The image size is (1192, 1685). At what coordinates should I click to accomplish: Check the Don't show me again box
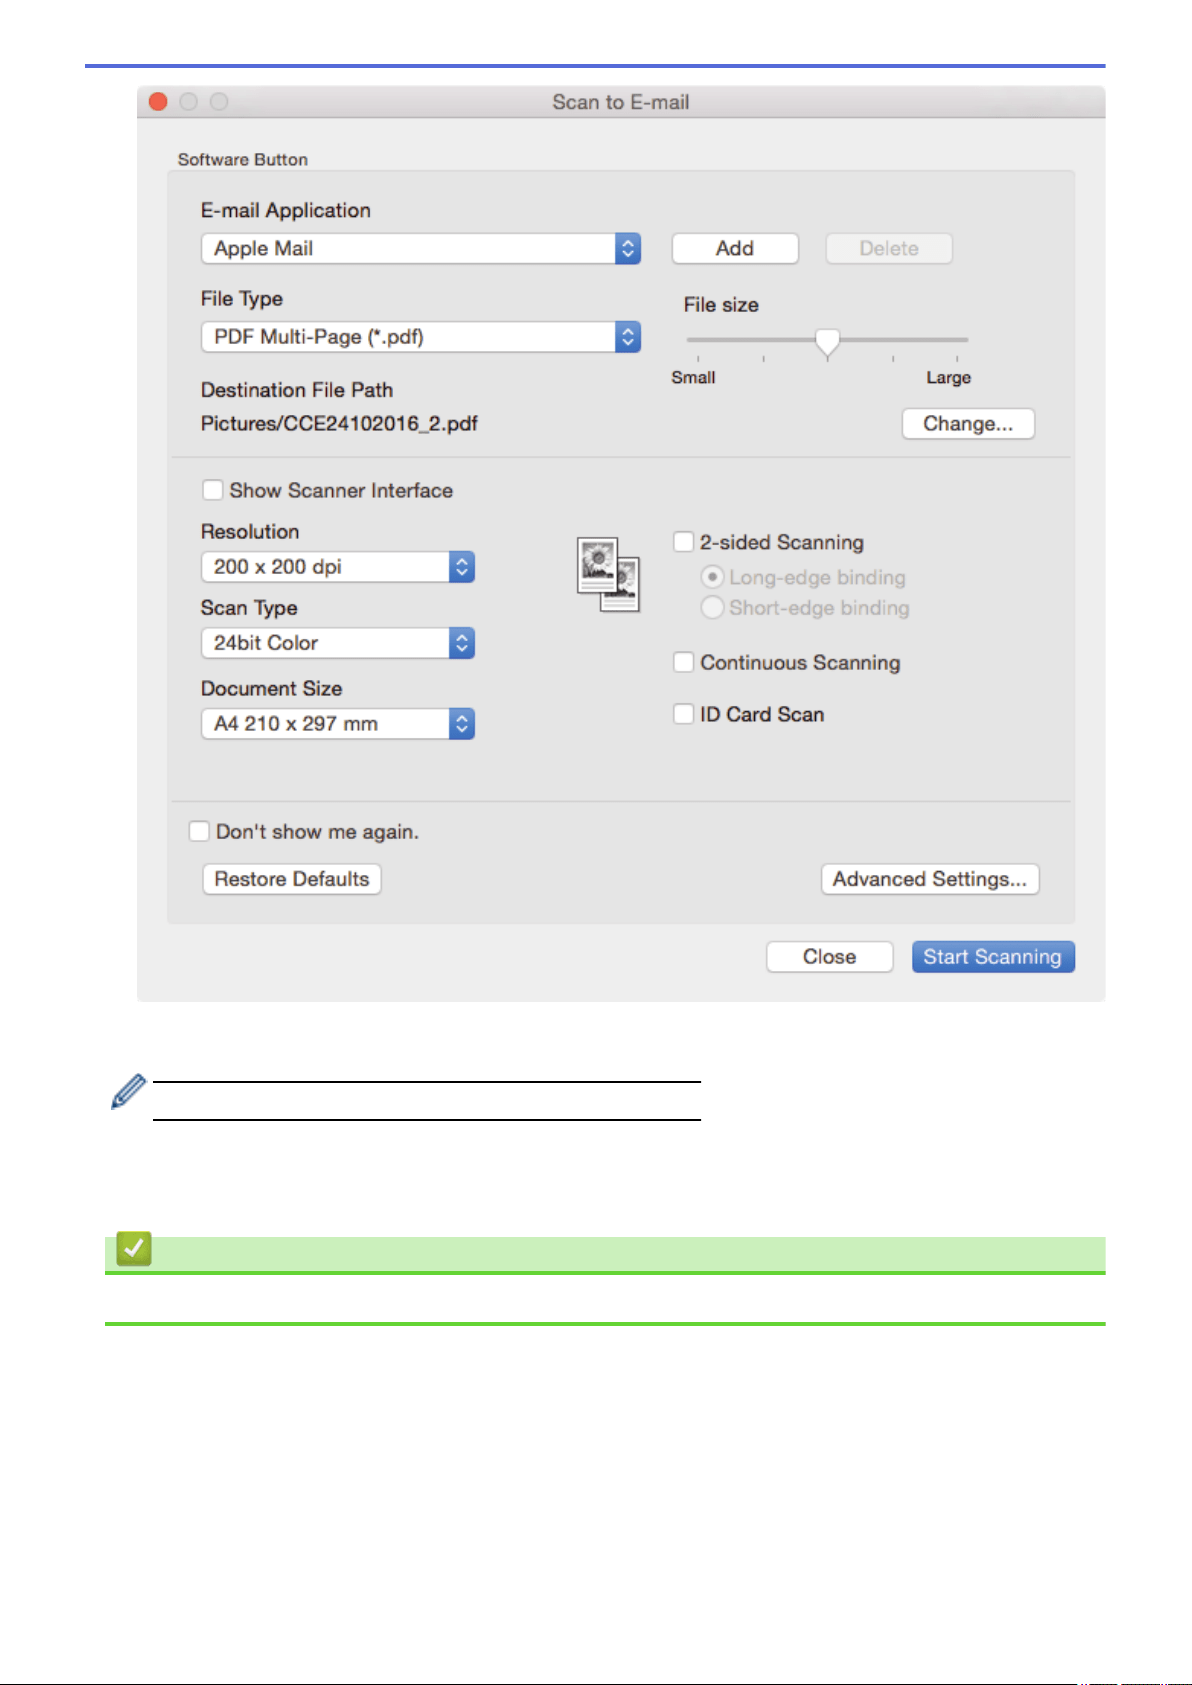(199, 831)
